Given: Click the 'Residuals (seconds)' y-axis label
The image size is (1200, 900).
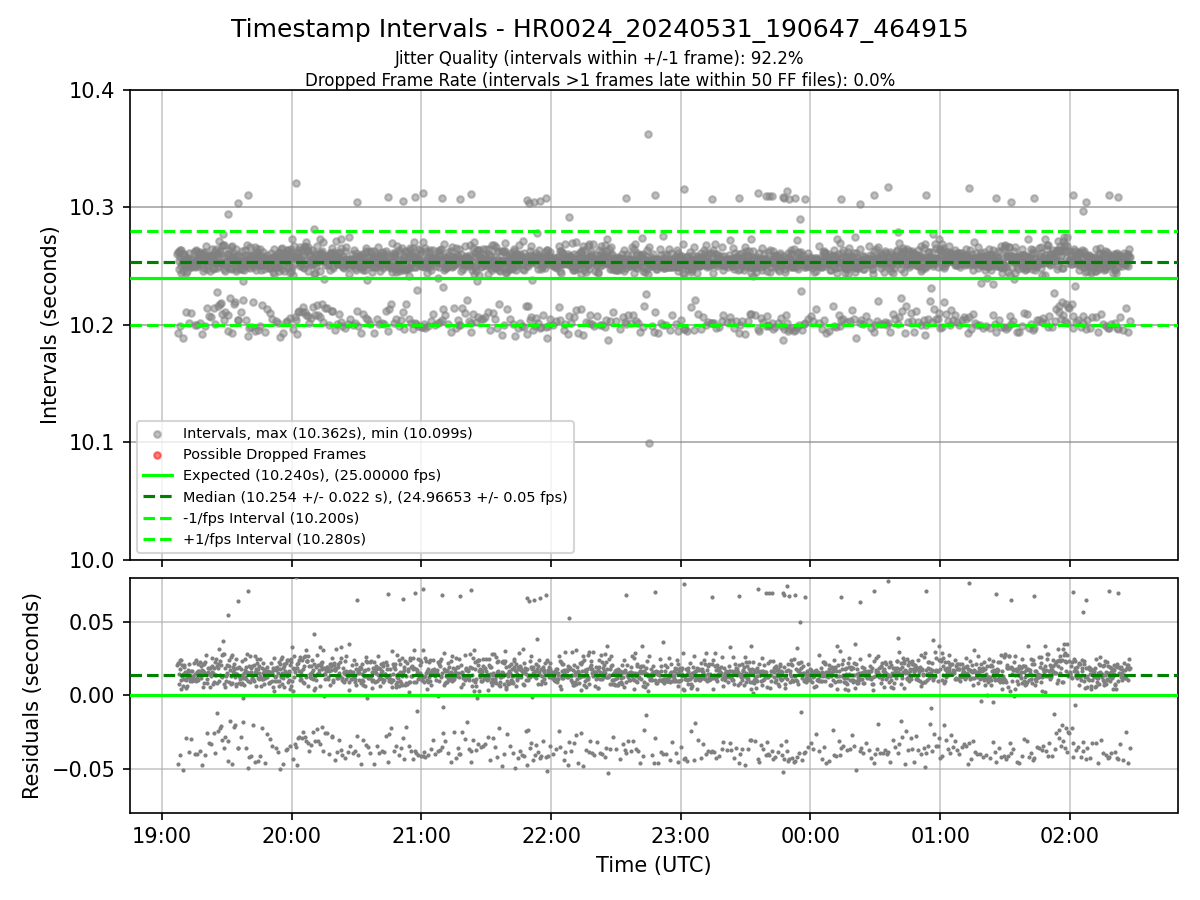Looking at the screenshot, I should point(31,696).
